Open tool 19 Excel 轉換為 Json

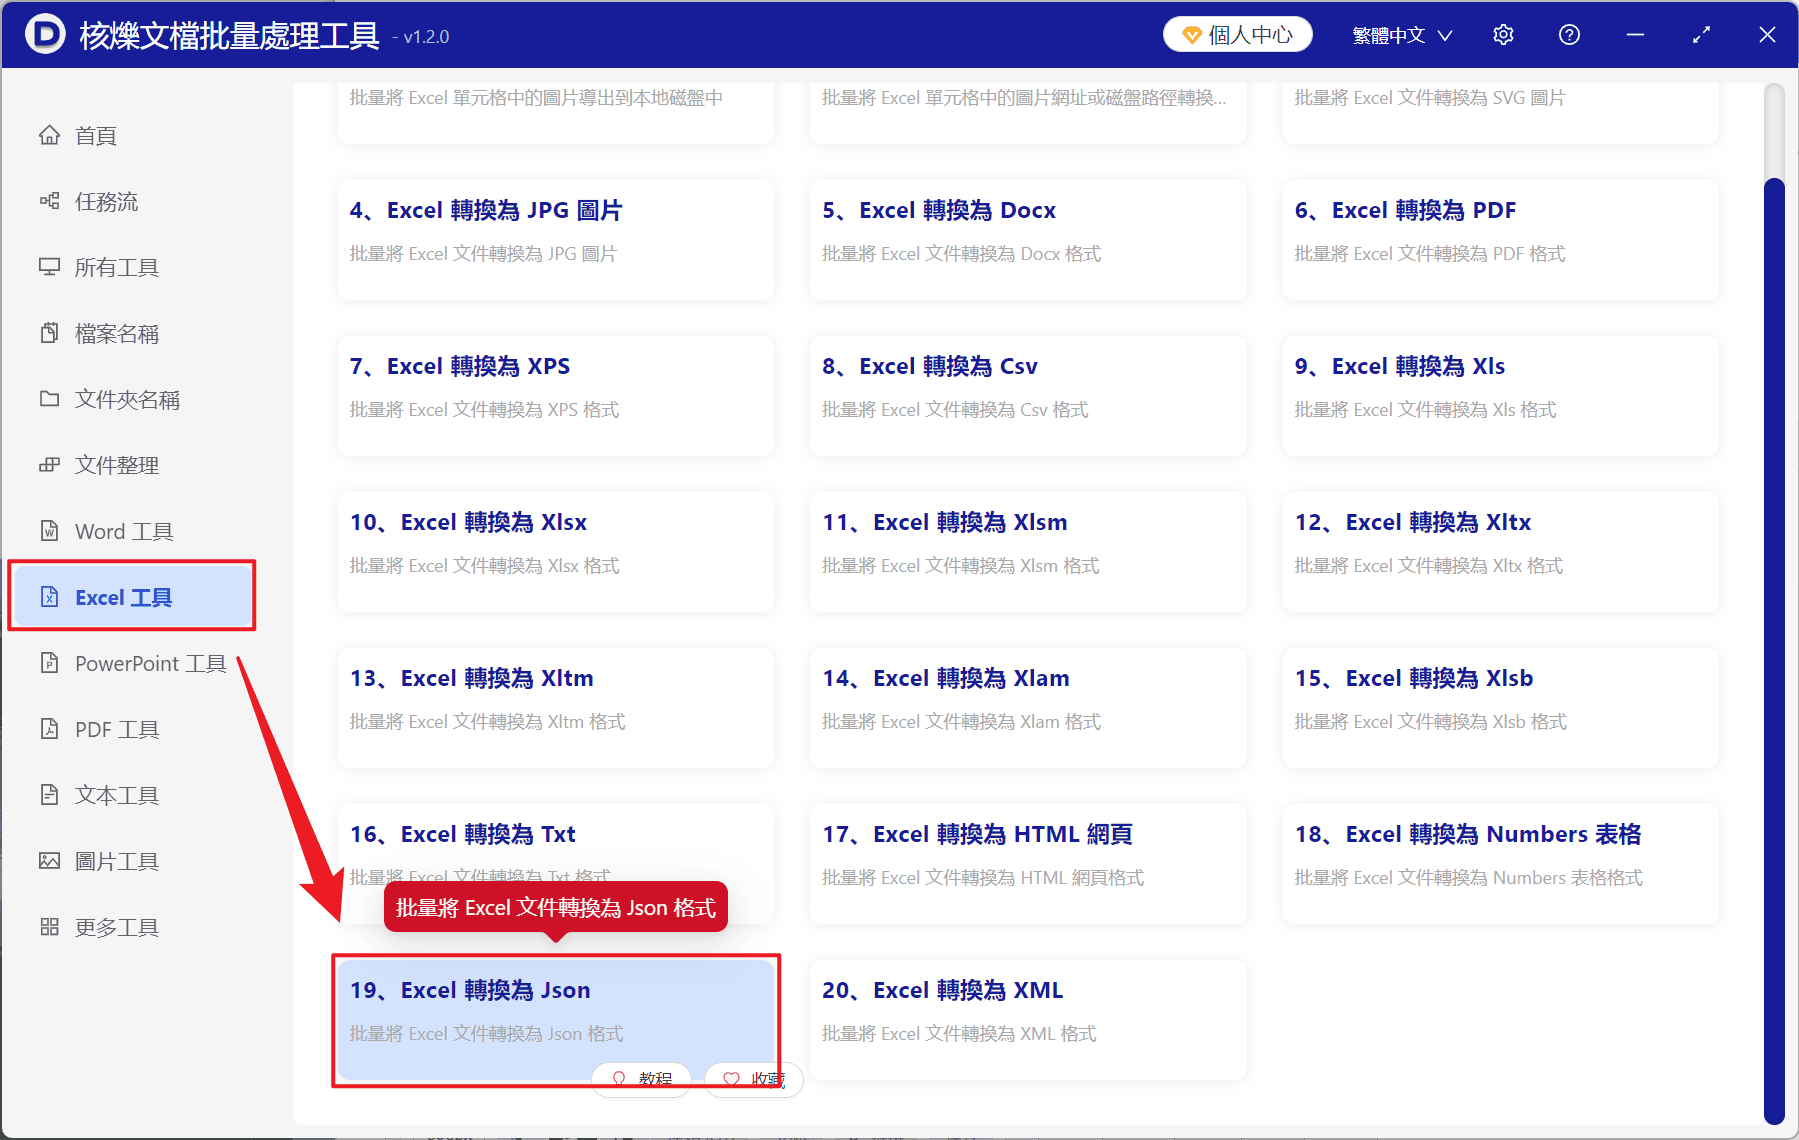pos(556,1020)
